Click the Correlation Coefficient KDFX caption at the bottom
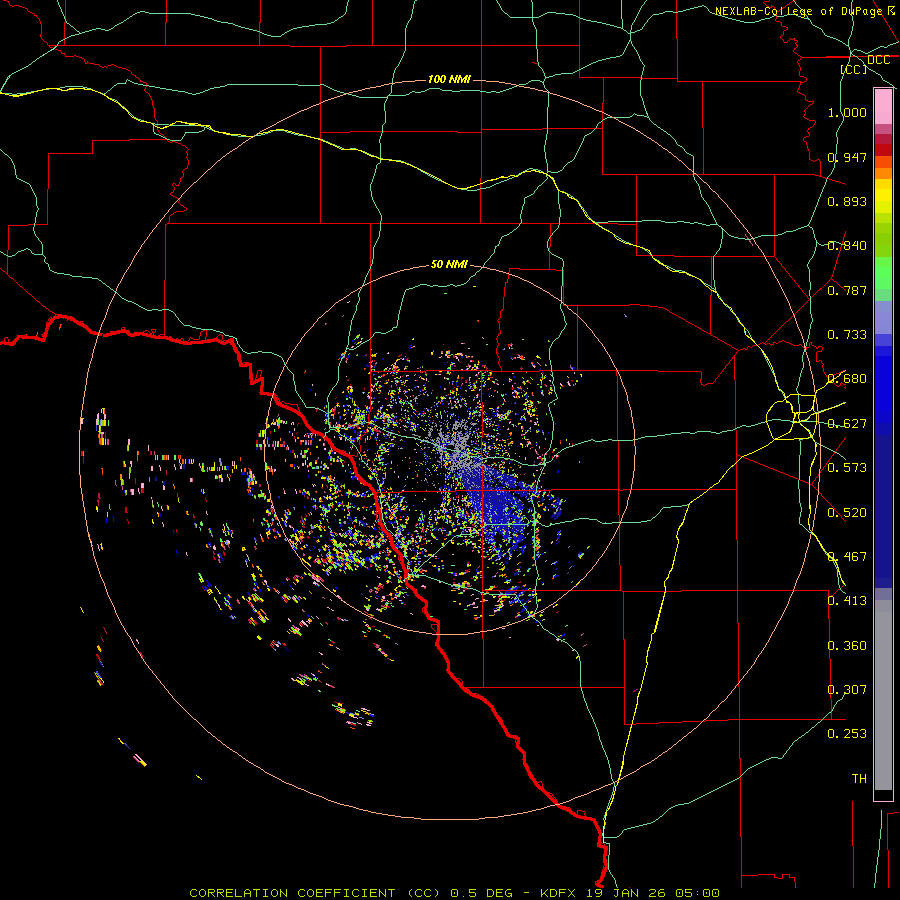This screenshot has width=900, height=900. coord(454,893)
